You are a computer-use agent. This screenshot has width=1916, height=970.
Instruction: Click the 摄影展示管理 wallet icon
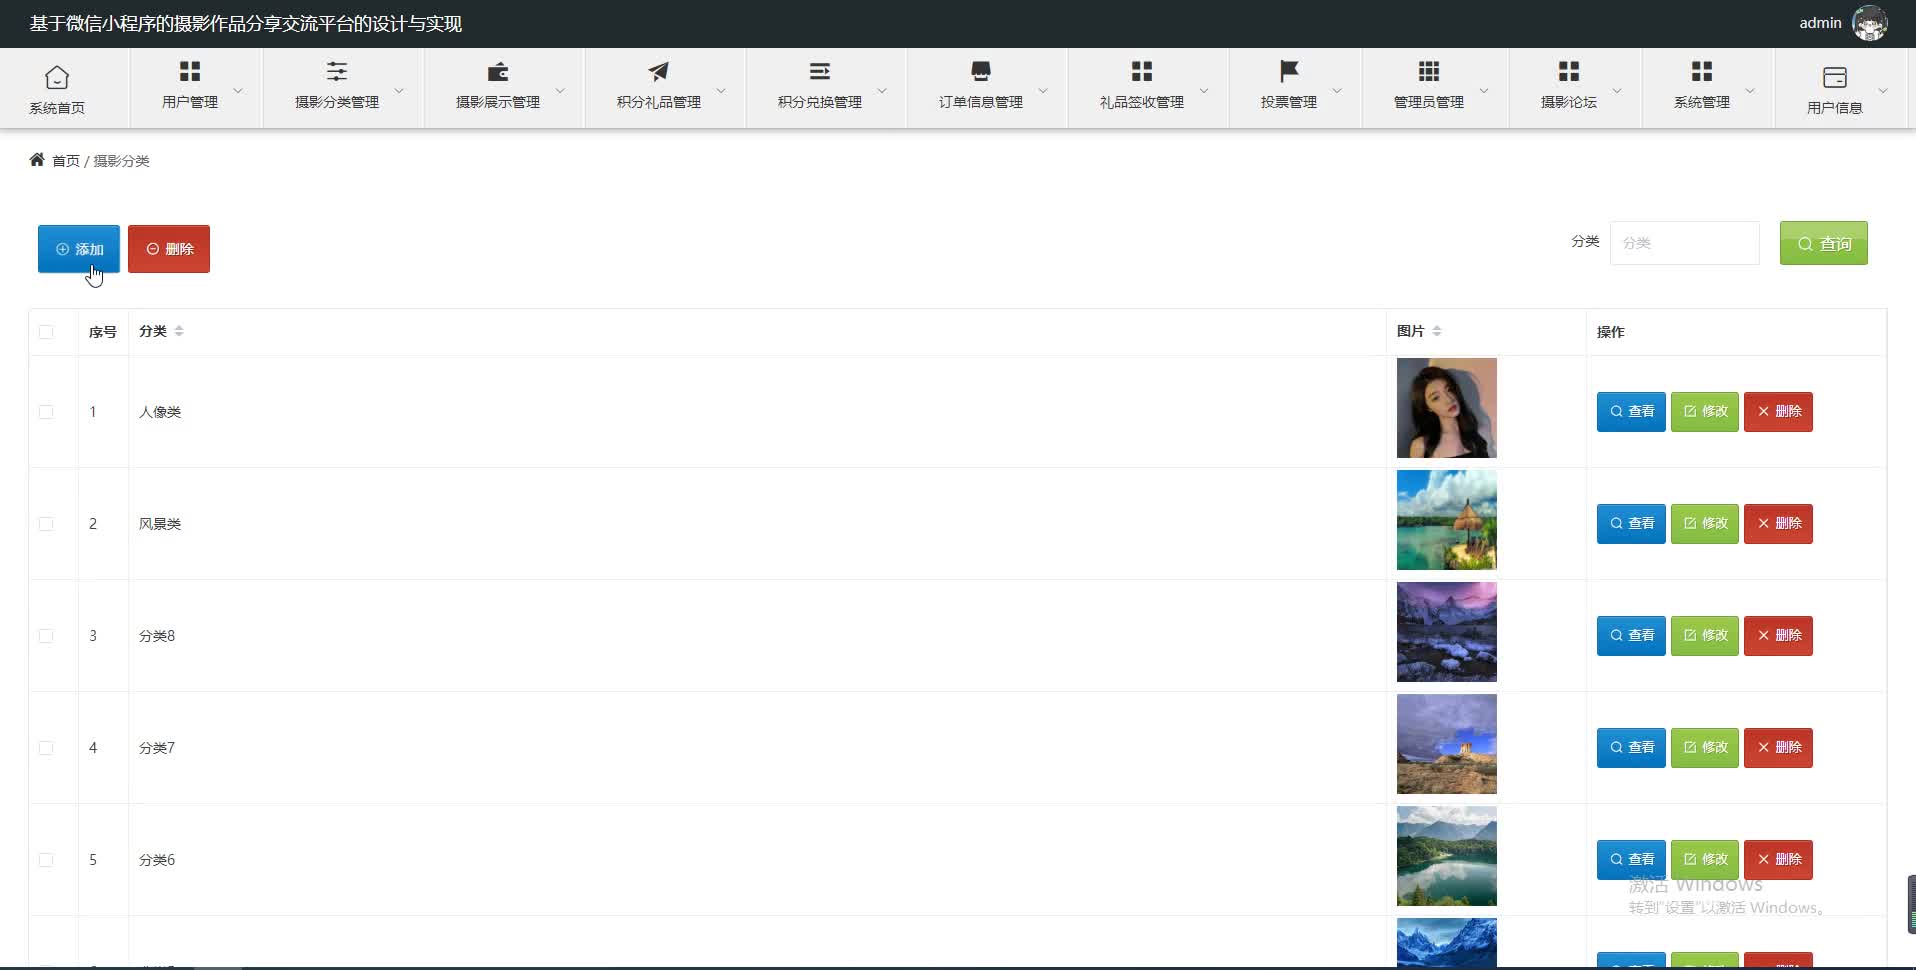click(498, 71)
